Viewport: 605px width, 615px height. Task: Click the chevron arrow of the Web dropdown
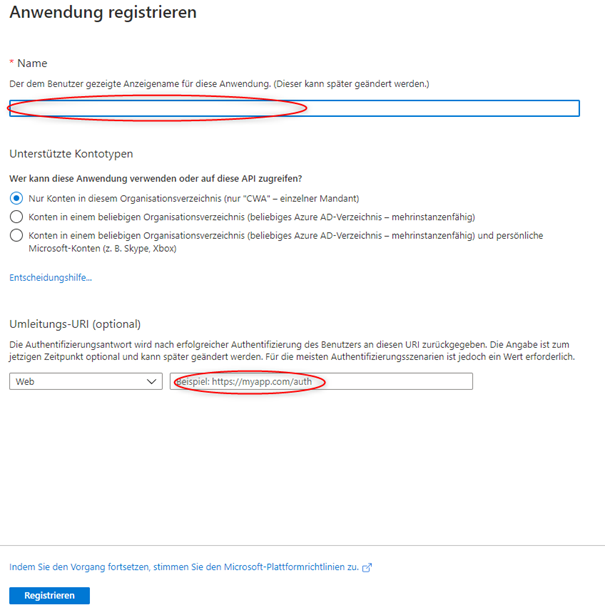152,381
